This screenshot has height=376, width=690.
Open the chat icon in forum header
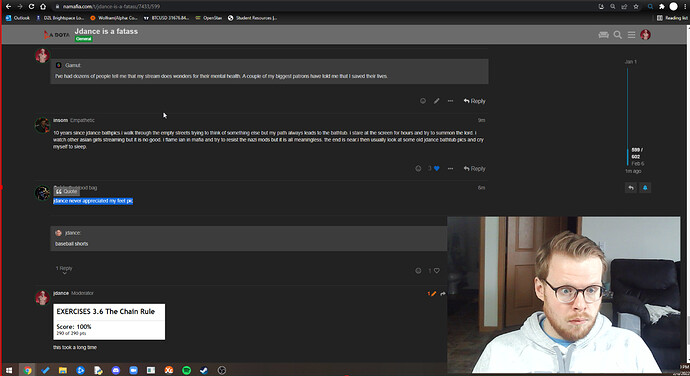603,35
